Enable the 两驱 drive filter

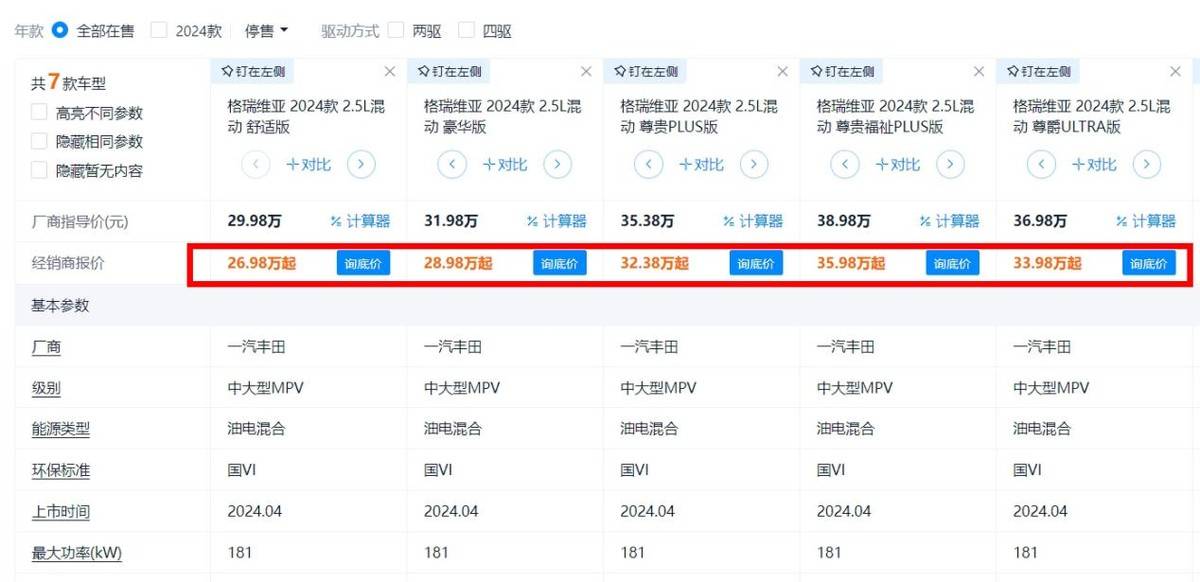[x=396, y=30]
